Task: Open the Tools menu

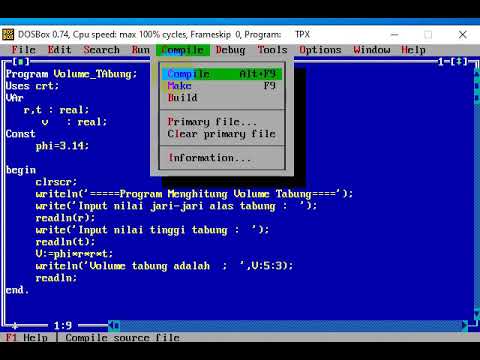Action: 272,50
